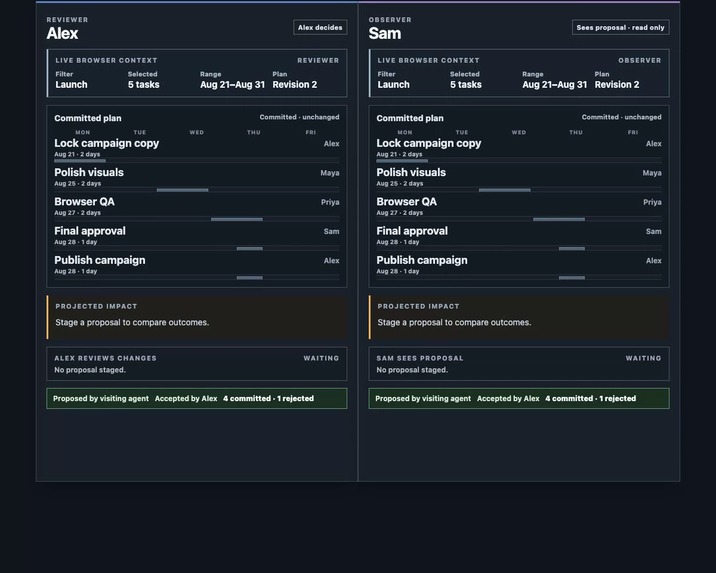Click '4 committed · 1 rejected' in Alex's panel
Viewport: 716px width, 573px height.
pyautogui.click(x=268, y=399)
